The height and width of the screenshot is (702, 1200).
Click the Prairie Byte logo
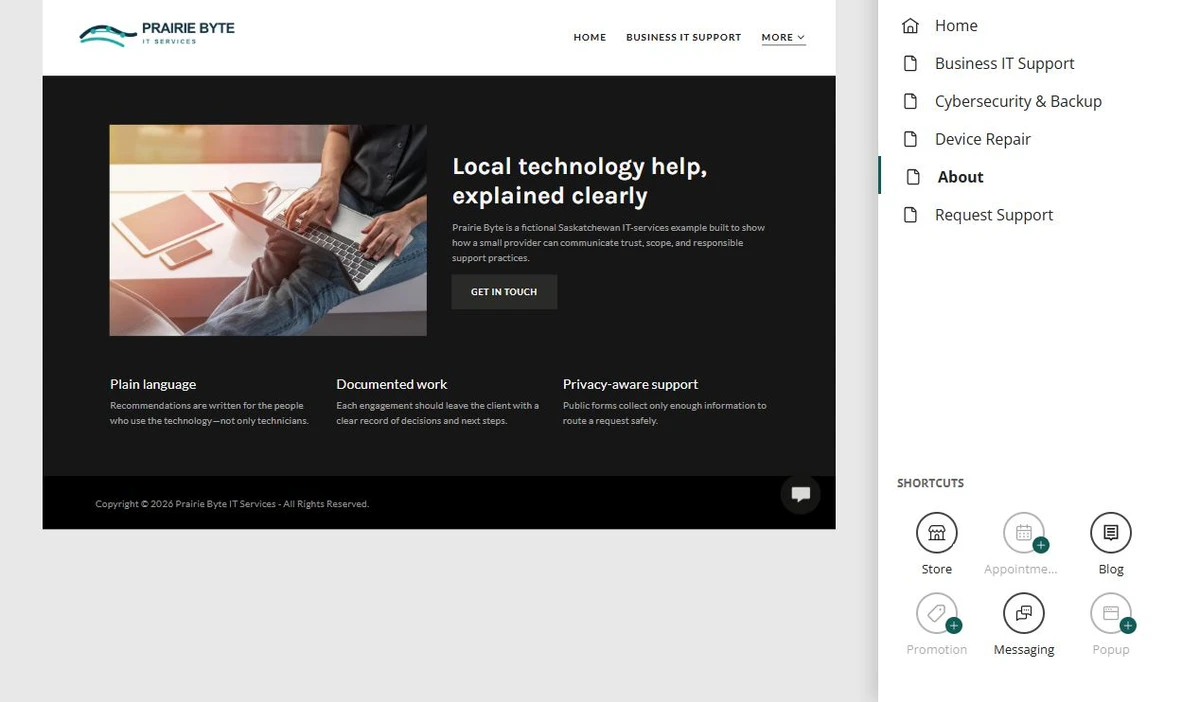[x=157, y=34]
